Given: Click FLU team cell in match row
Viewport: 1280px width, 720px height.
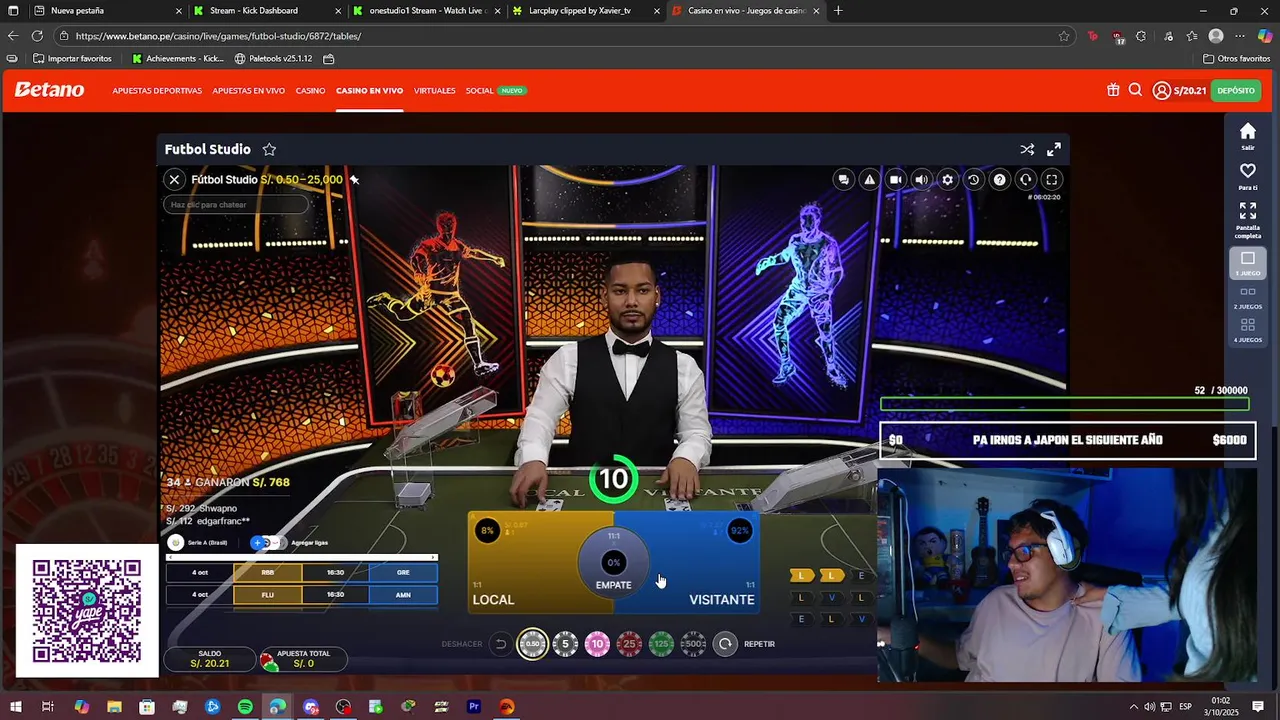Looking at the screenshot, I should [x=268, y=595].
